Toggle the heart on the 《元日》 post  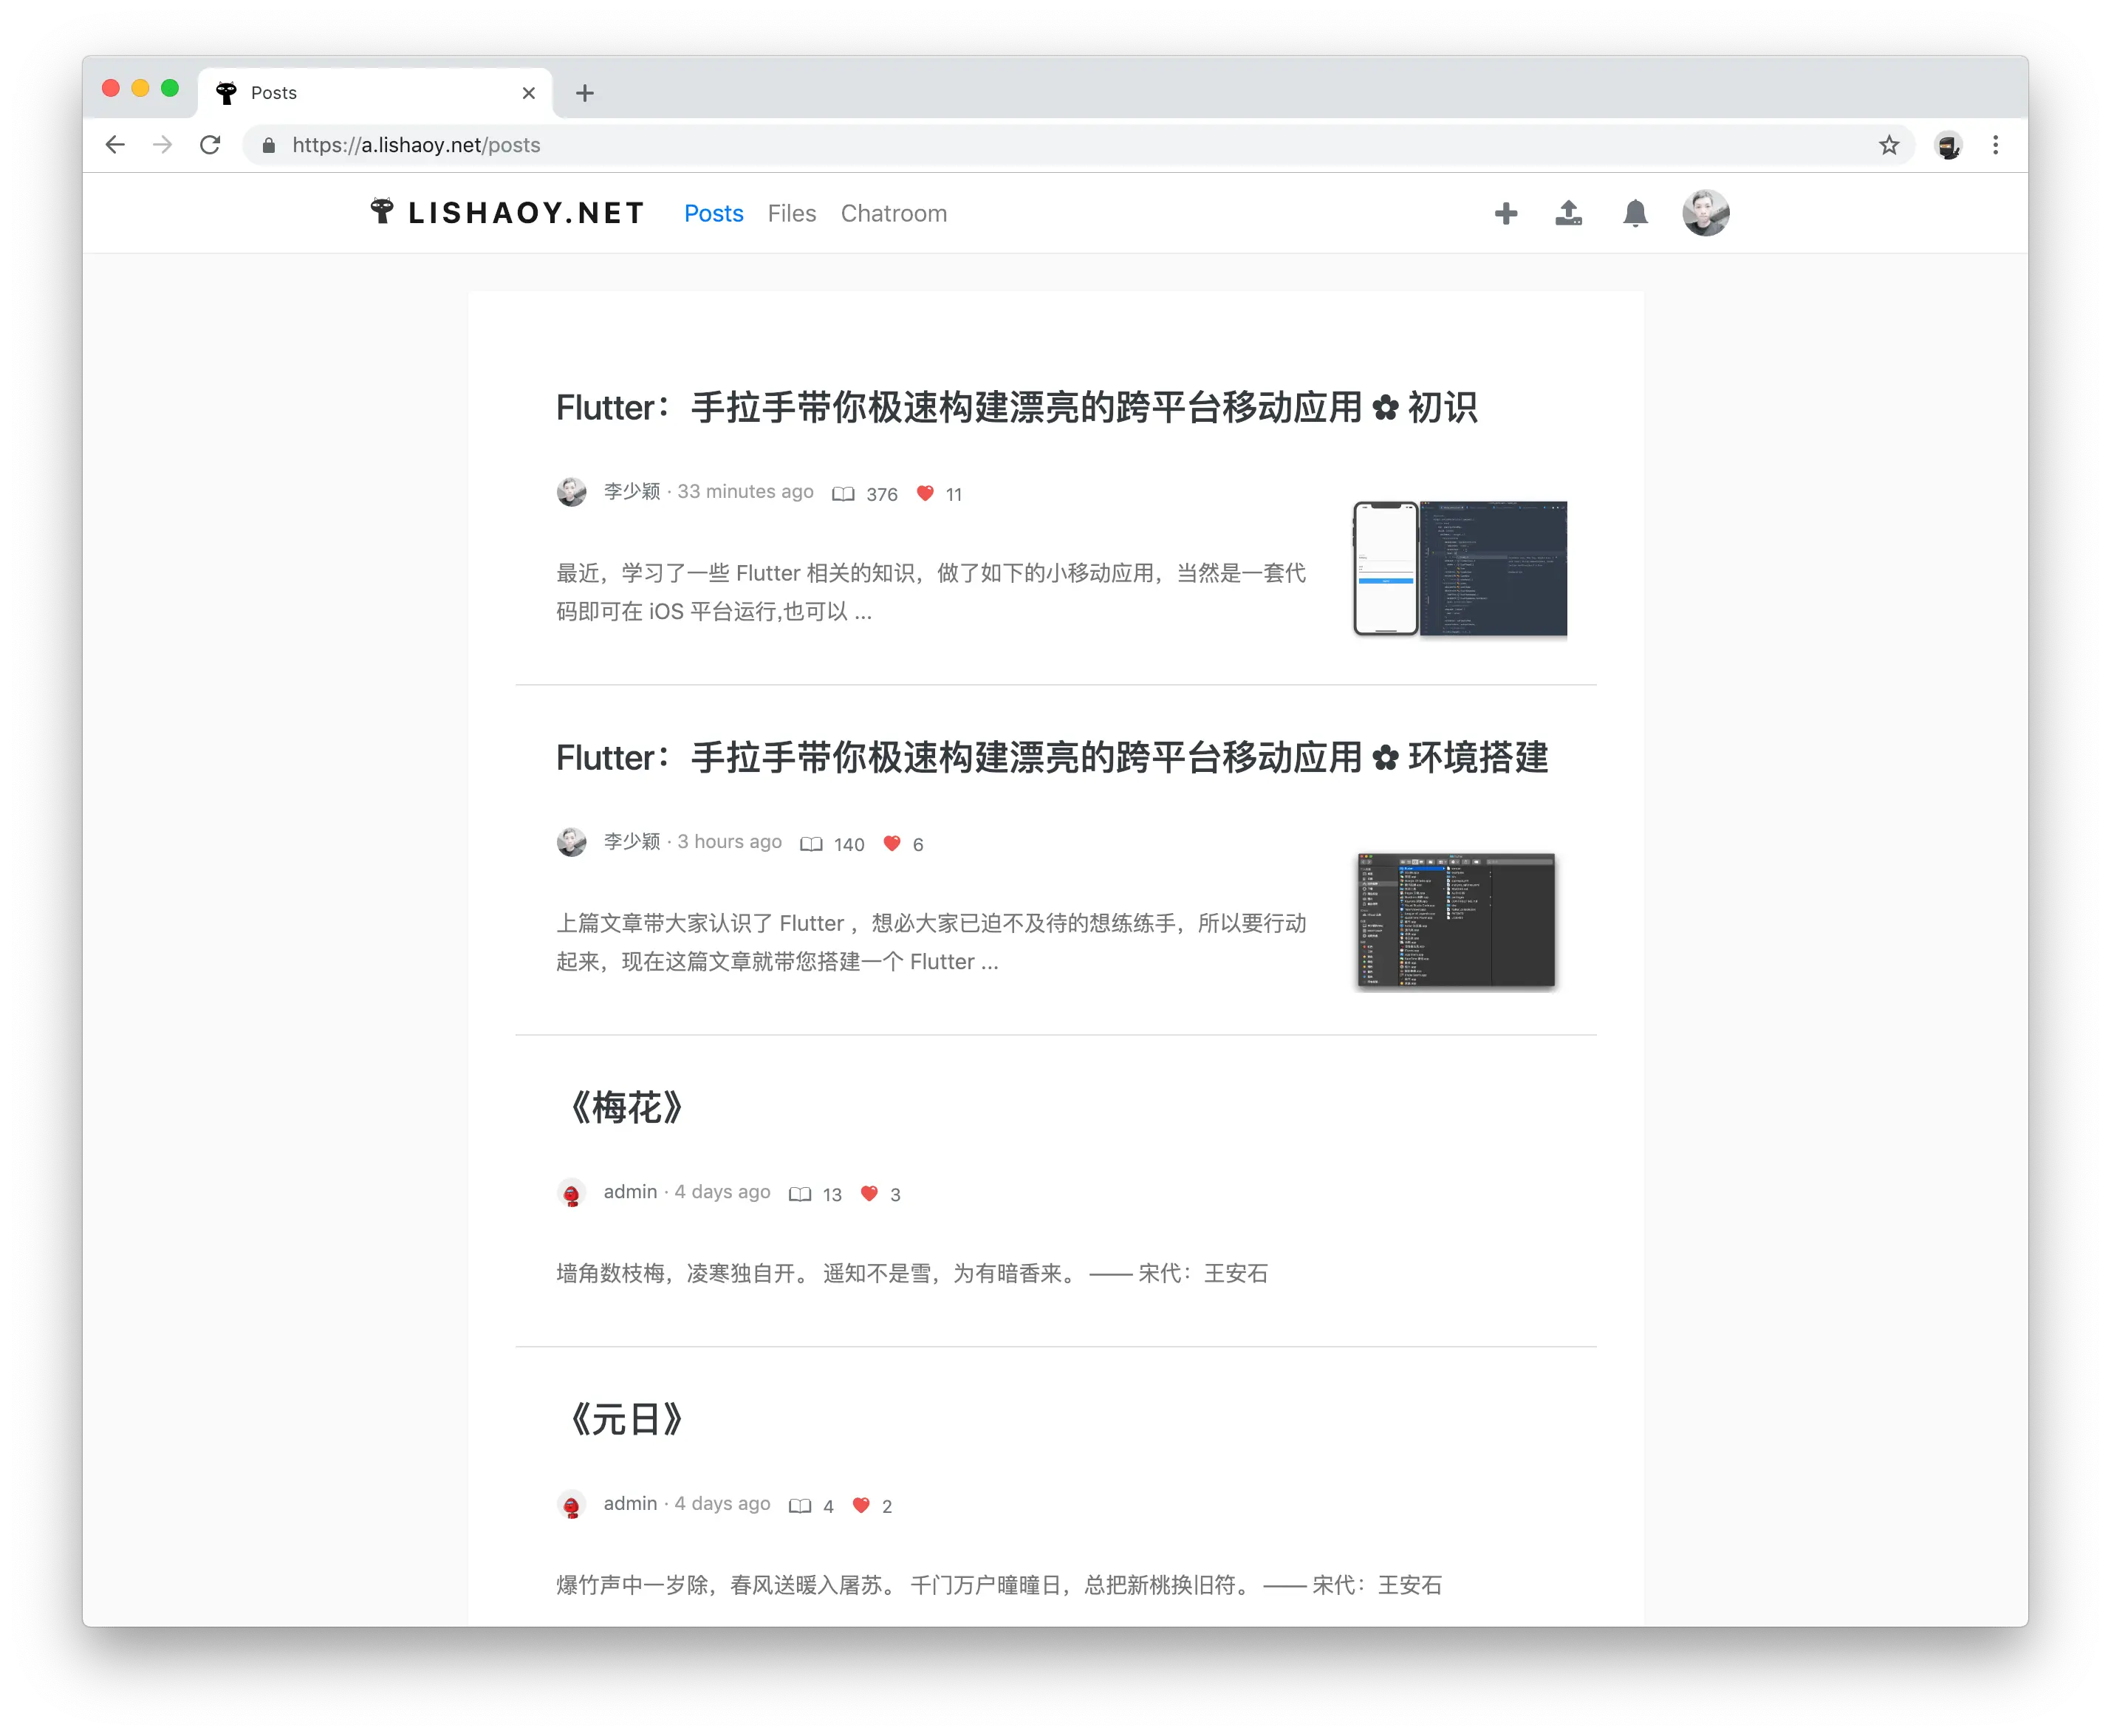[861, 1505]
